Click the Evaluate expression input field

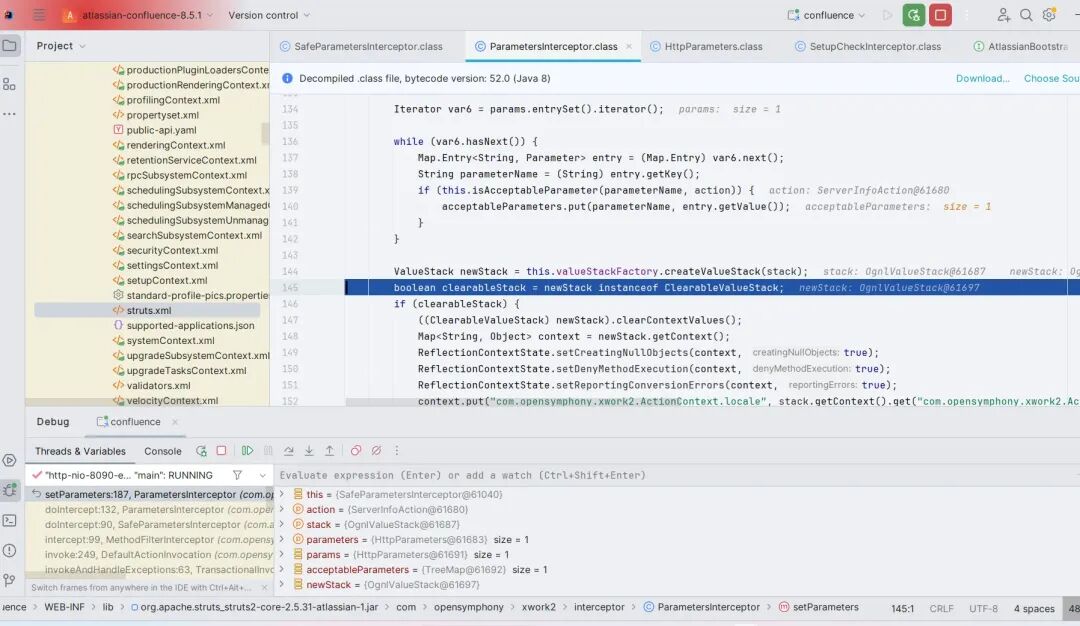coord(675,475)
